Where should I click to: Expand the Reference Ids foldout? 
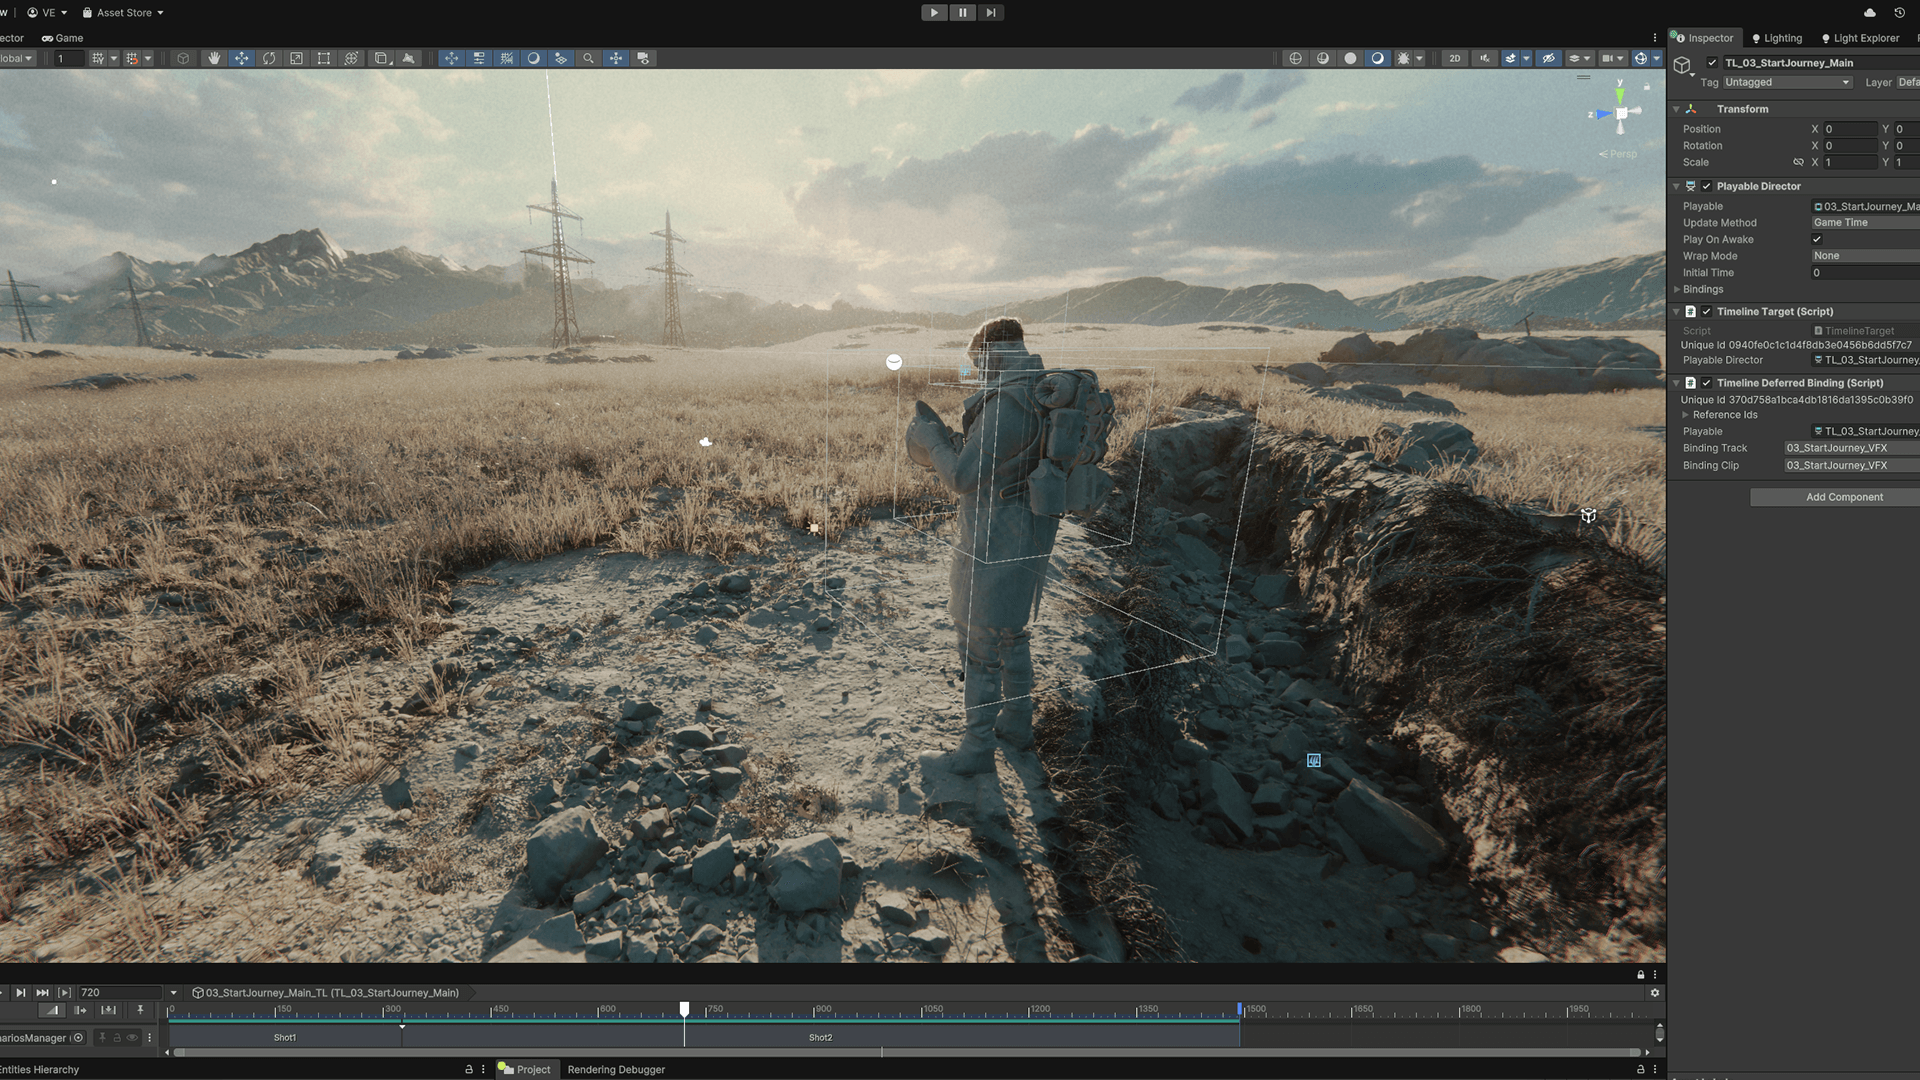point(1685,415)
